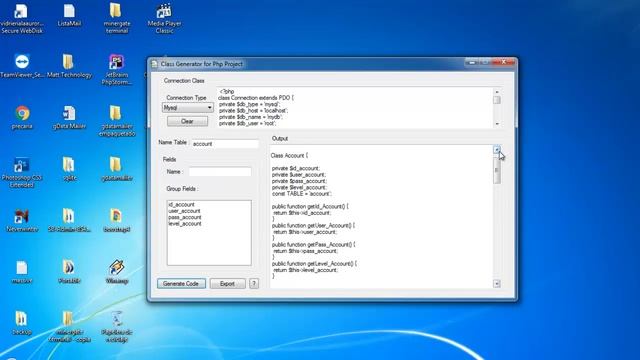Select the Chrome shortcut icon on desktop

point(22,117)
